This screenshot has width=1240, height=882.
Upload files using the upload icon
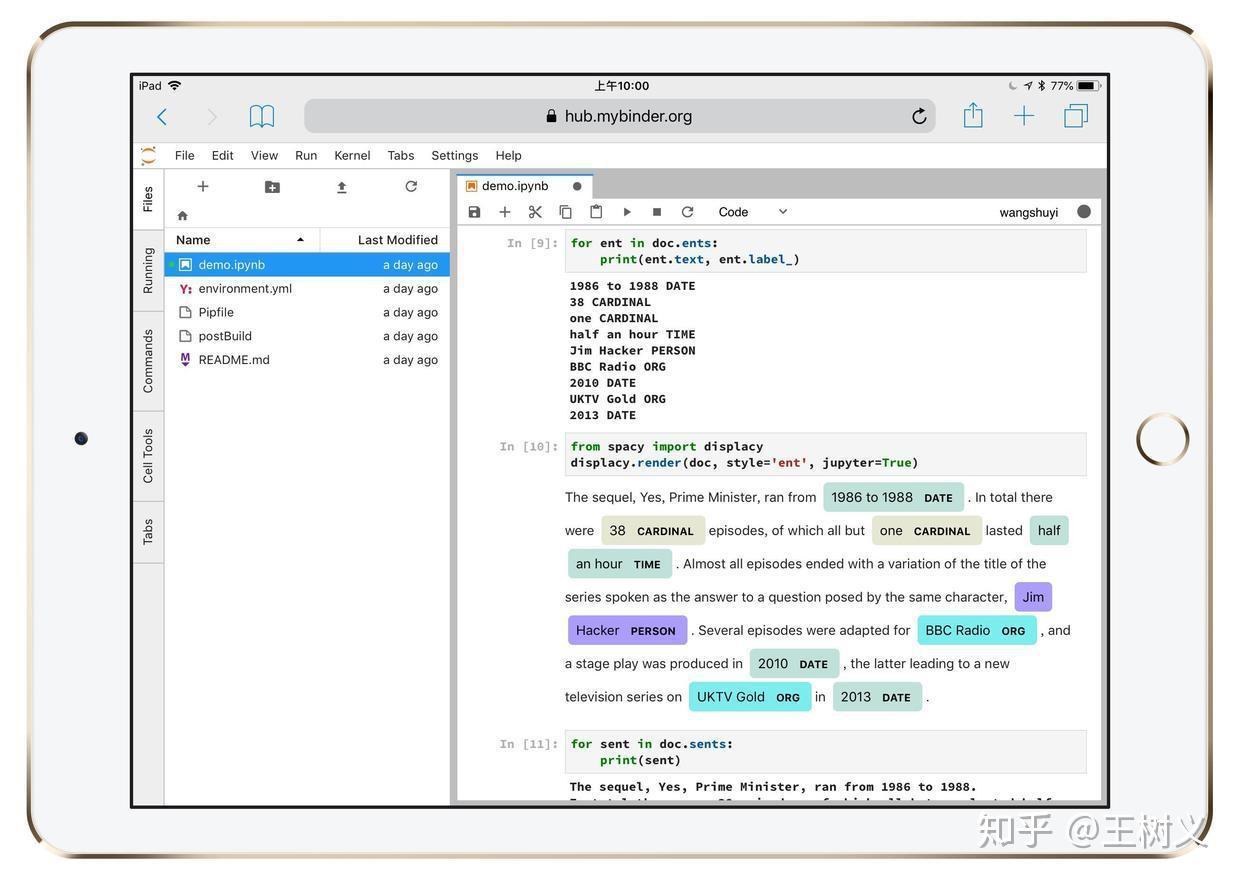click(342, 187)
